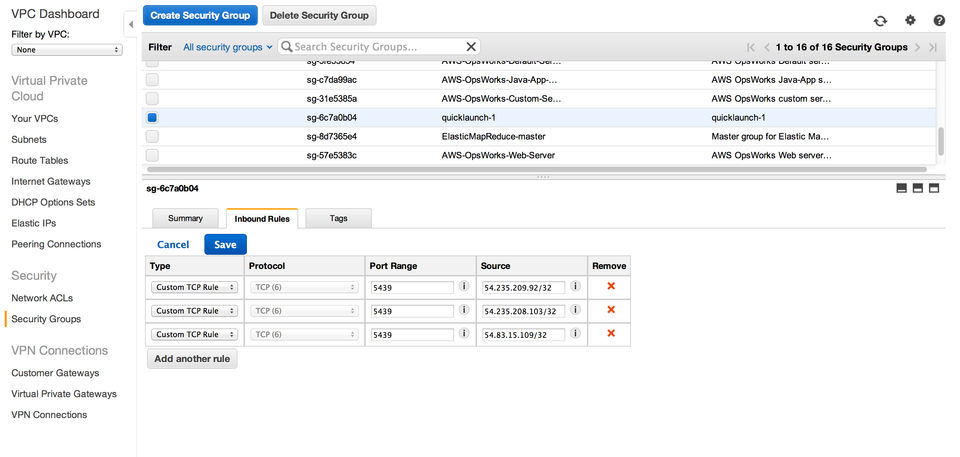Open the Protocol dropdown for 54.83.15.109/32 rule
Viewport: 960px width, 457px height.
point(304,334)
